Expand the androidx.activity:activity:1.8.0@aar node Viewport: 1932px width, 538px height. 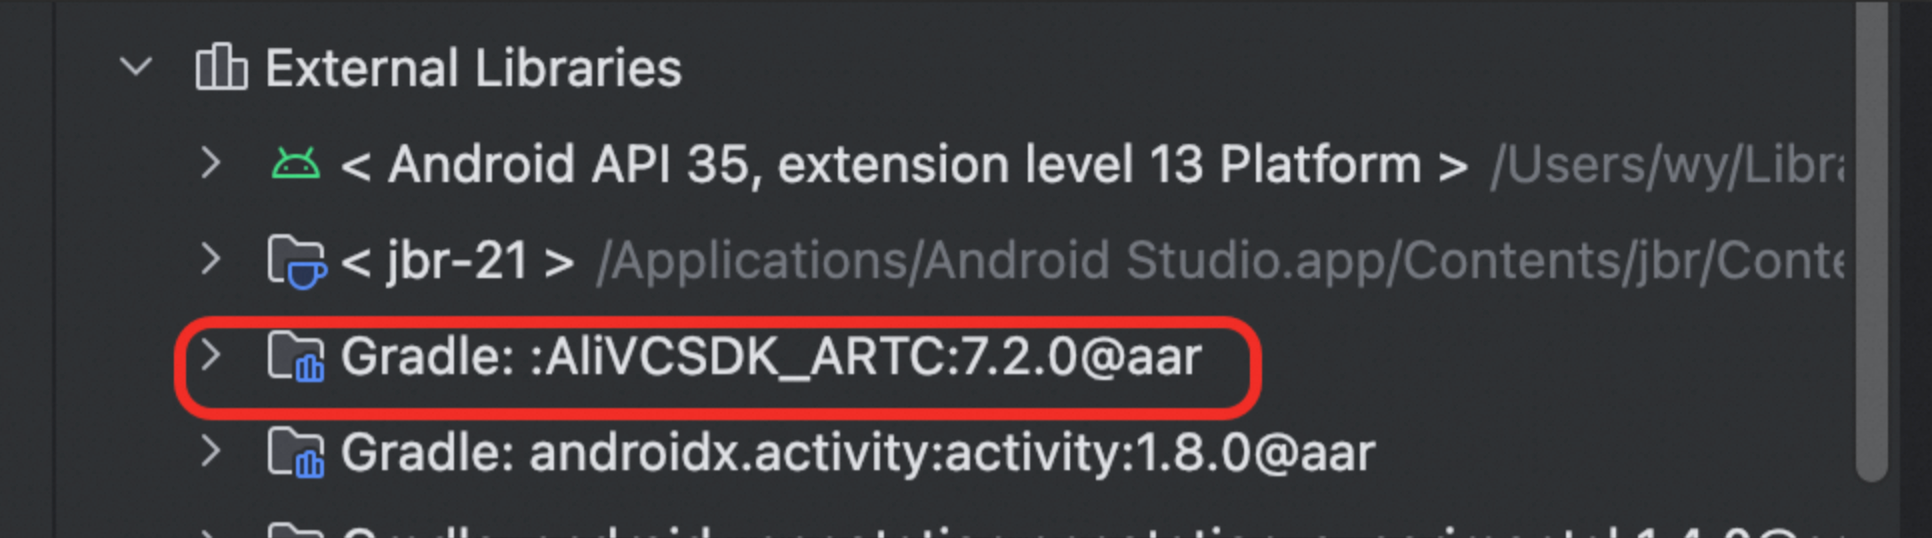[210, 452]
